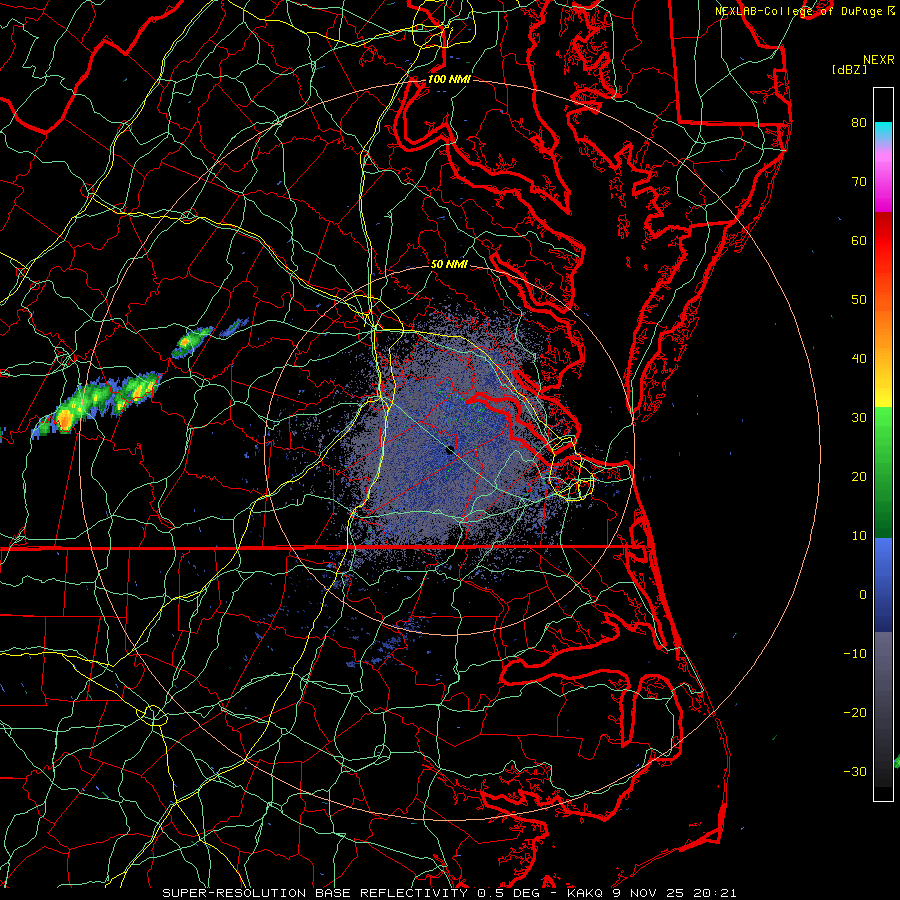Click the radar site dot at the rings' center
The image size is (900, 900).
(x=450, y=450)
